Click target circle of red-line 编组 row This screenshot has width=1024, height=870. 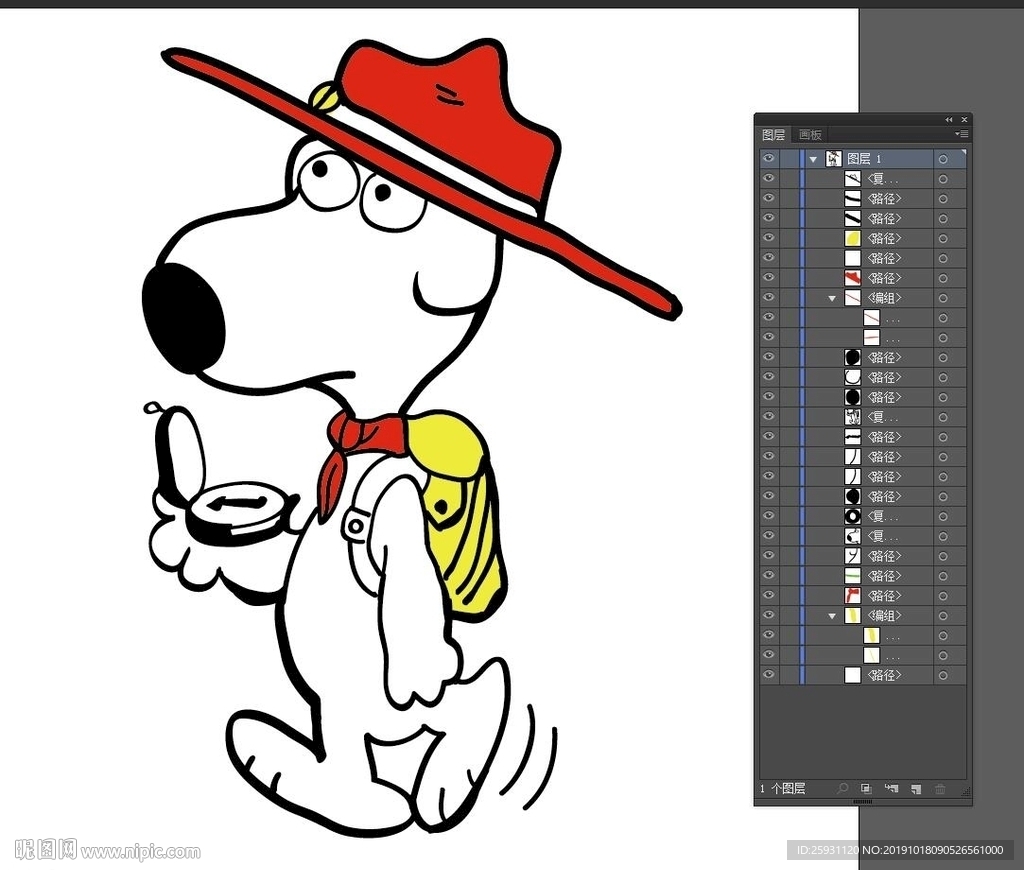coord(943,298)
